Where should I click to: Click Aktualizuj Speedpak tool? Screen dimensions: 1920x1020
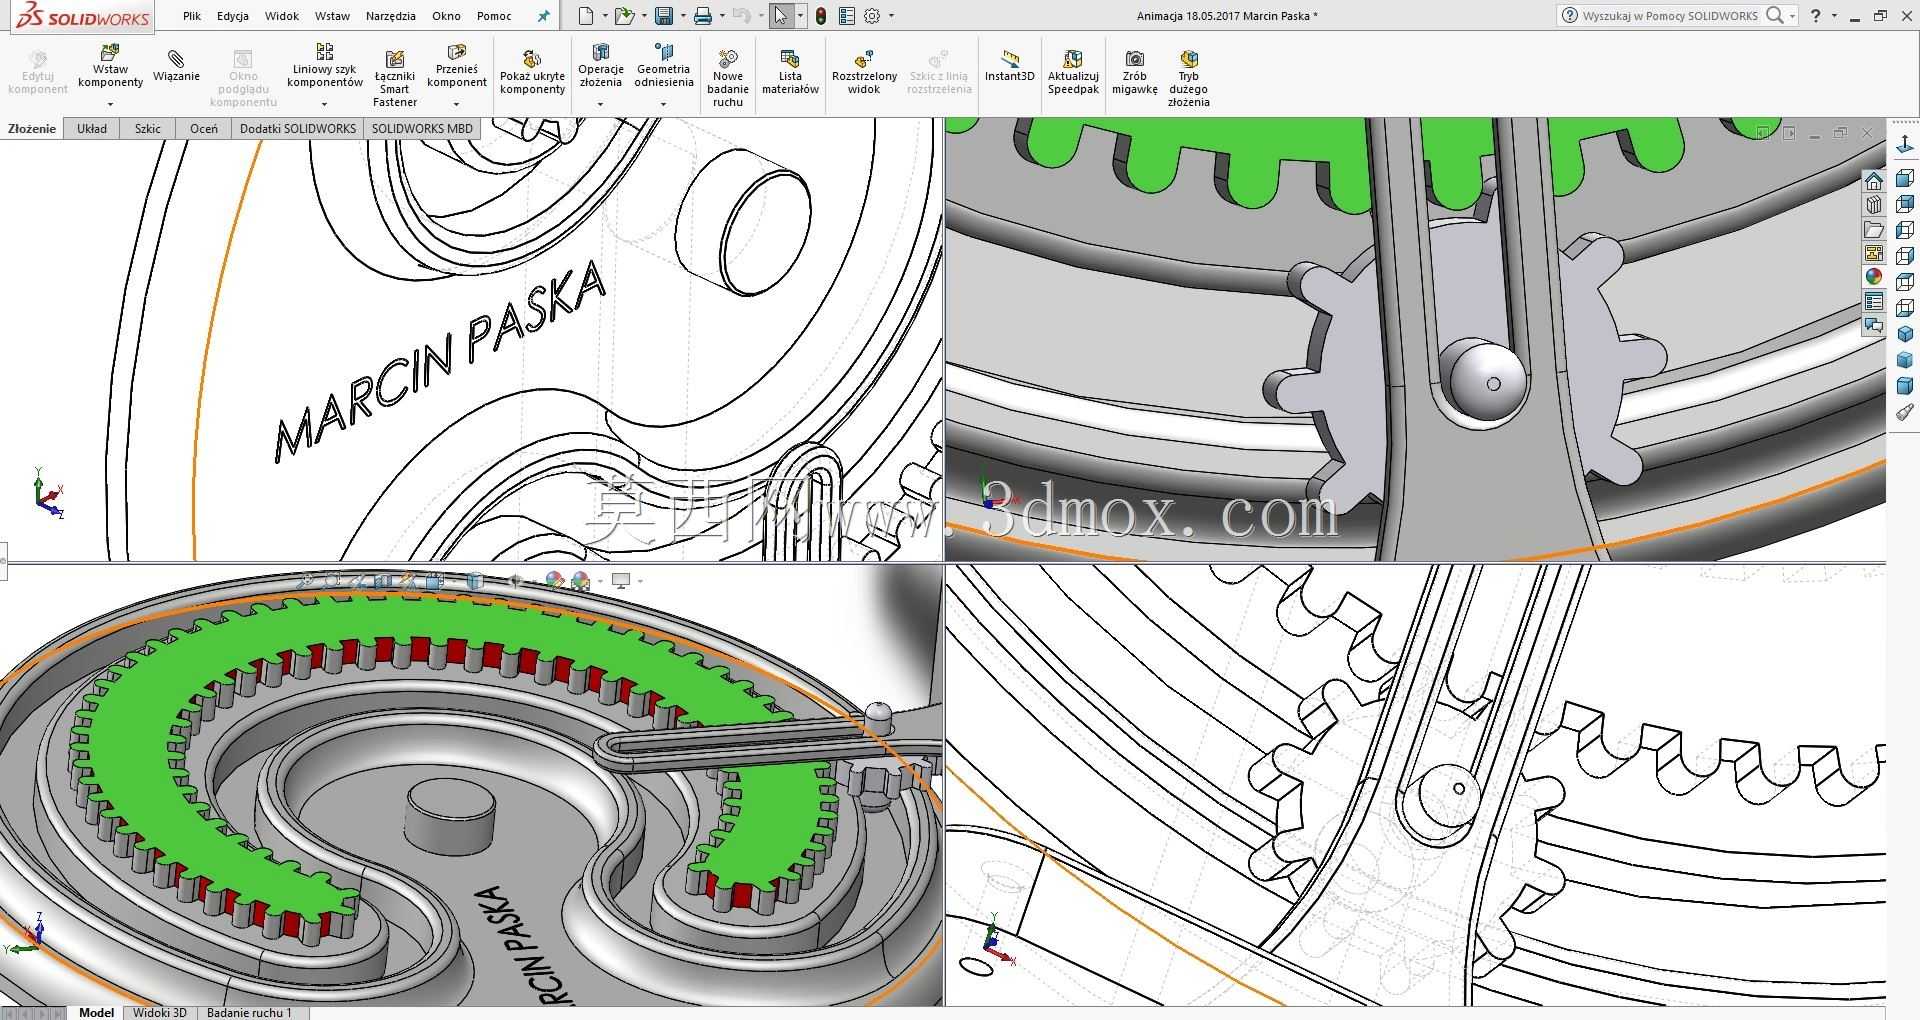click(1073, 72)
